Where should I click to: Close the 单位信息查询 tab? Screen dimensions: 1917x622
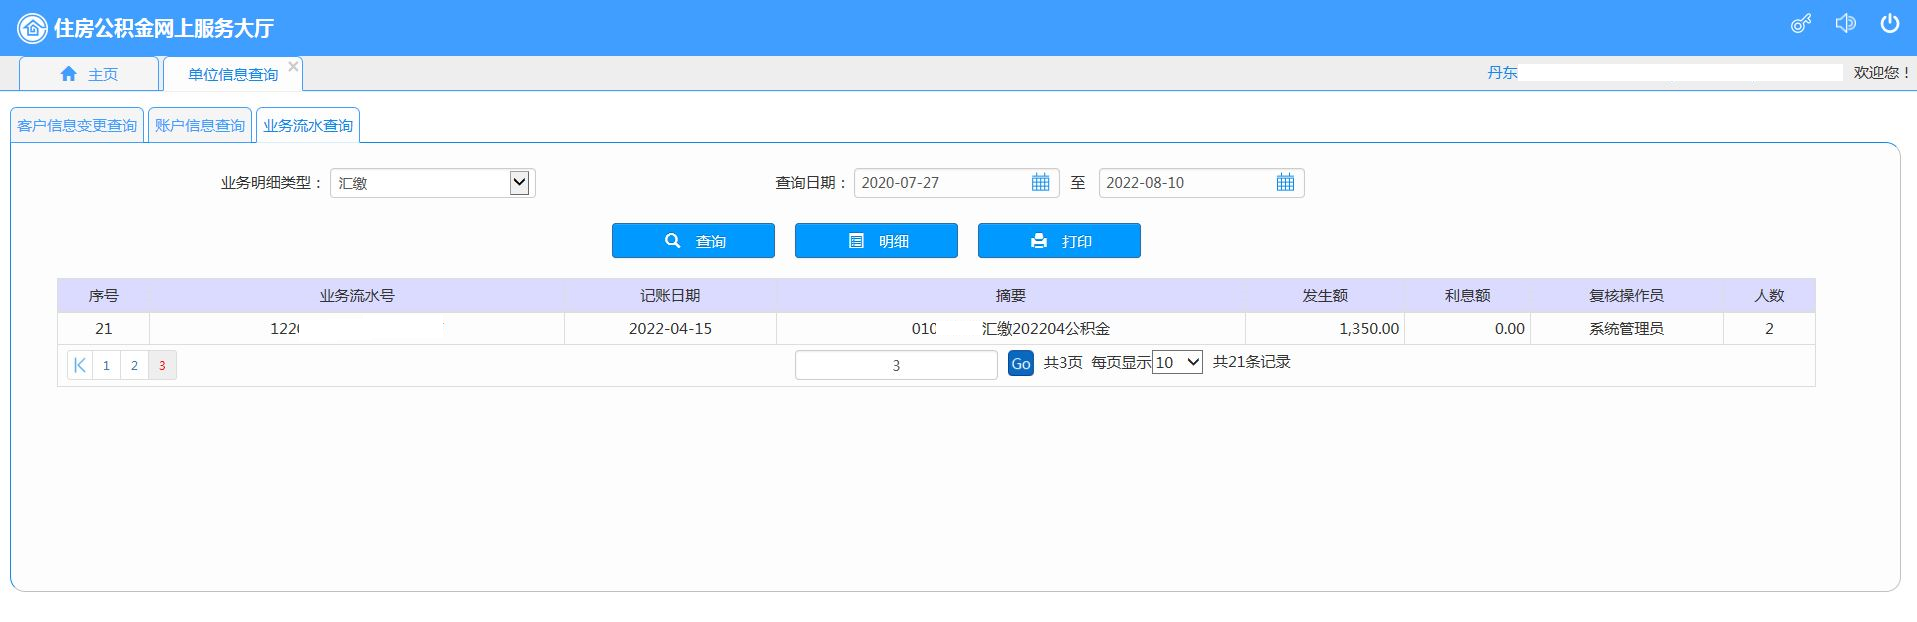point(293,67)
